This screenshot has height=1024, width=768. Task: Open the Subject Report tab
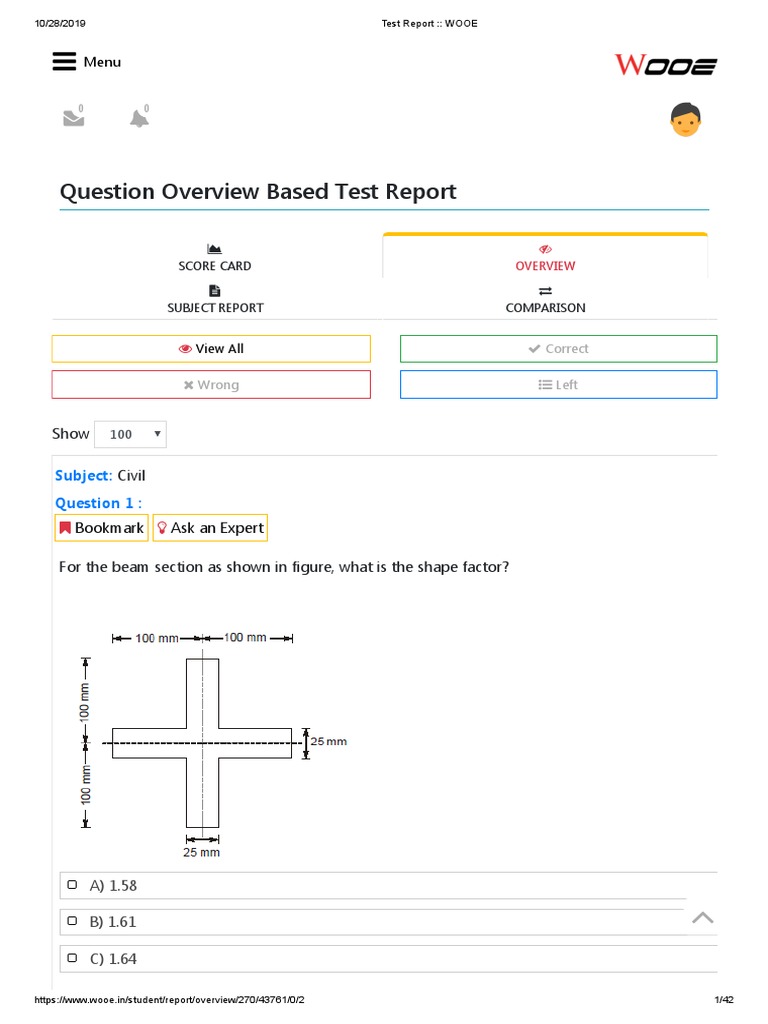(215, 300)
